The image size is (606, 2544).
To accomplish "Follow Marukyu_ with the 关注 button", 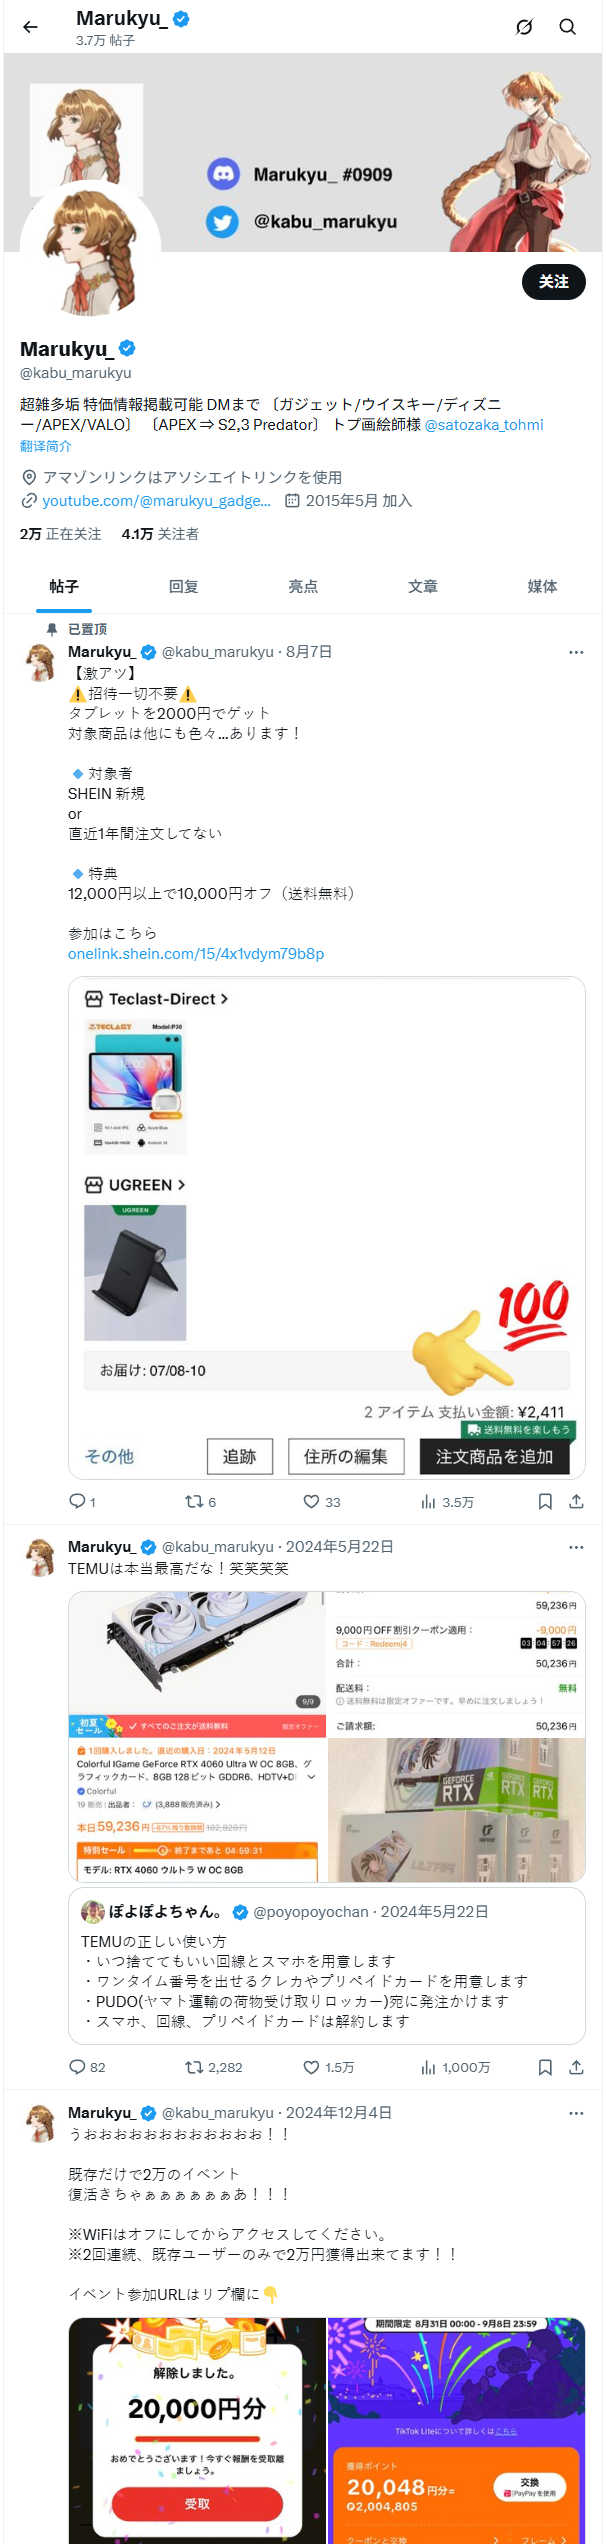I will click(554, 282).
